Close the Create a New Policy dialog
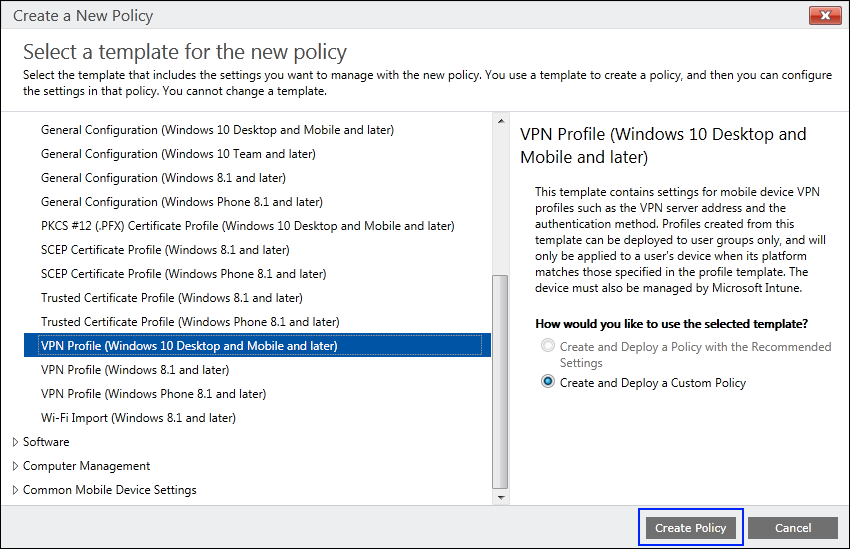The width and height of the screenshot is (850, 549). 825,17
